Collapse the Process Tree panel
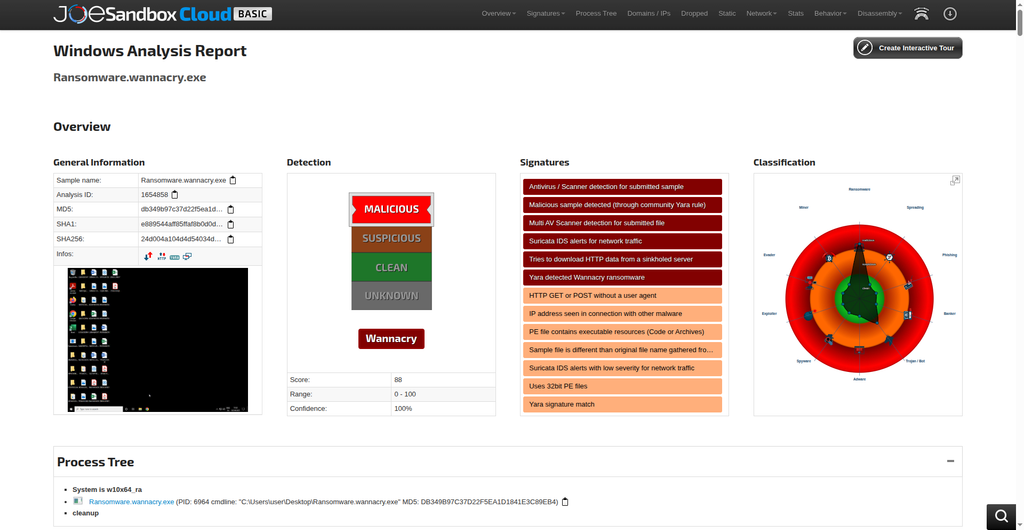 click(x=950, y=461)
